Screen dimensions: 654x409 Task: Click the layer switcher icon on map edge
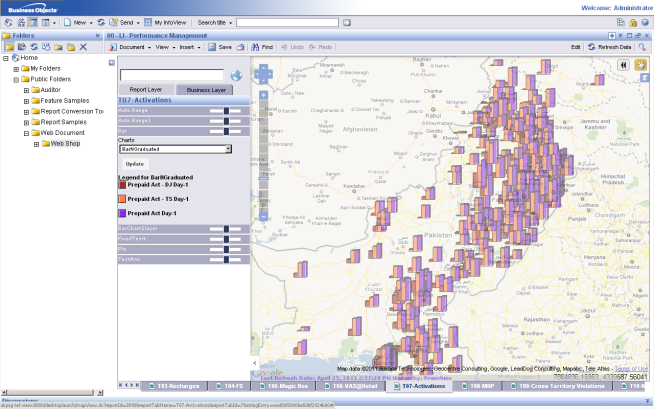[645, 78]
